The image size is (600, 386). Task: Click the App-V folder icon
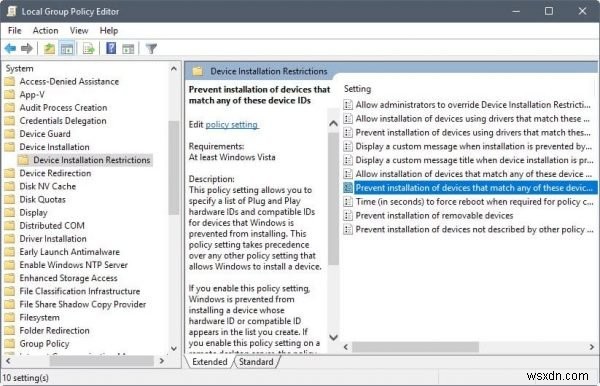point(10,94)
